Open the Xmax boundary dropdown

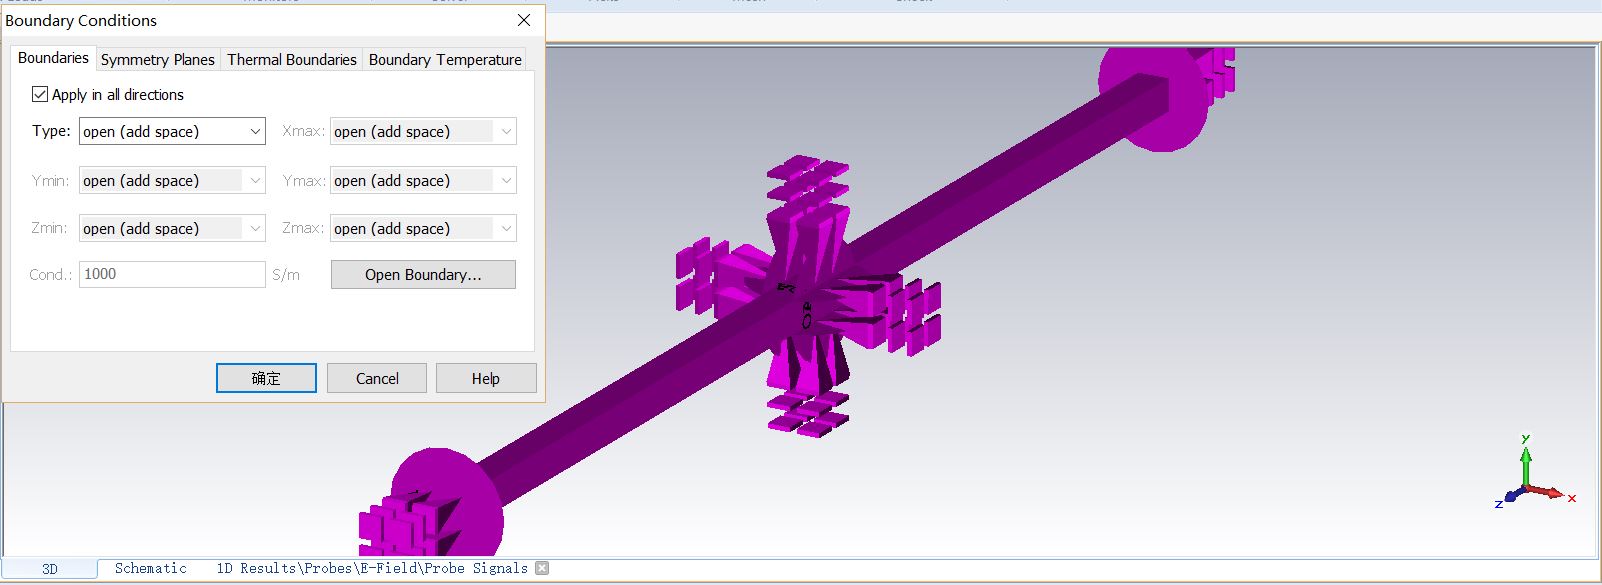click(423, 131)
